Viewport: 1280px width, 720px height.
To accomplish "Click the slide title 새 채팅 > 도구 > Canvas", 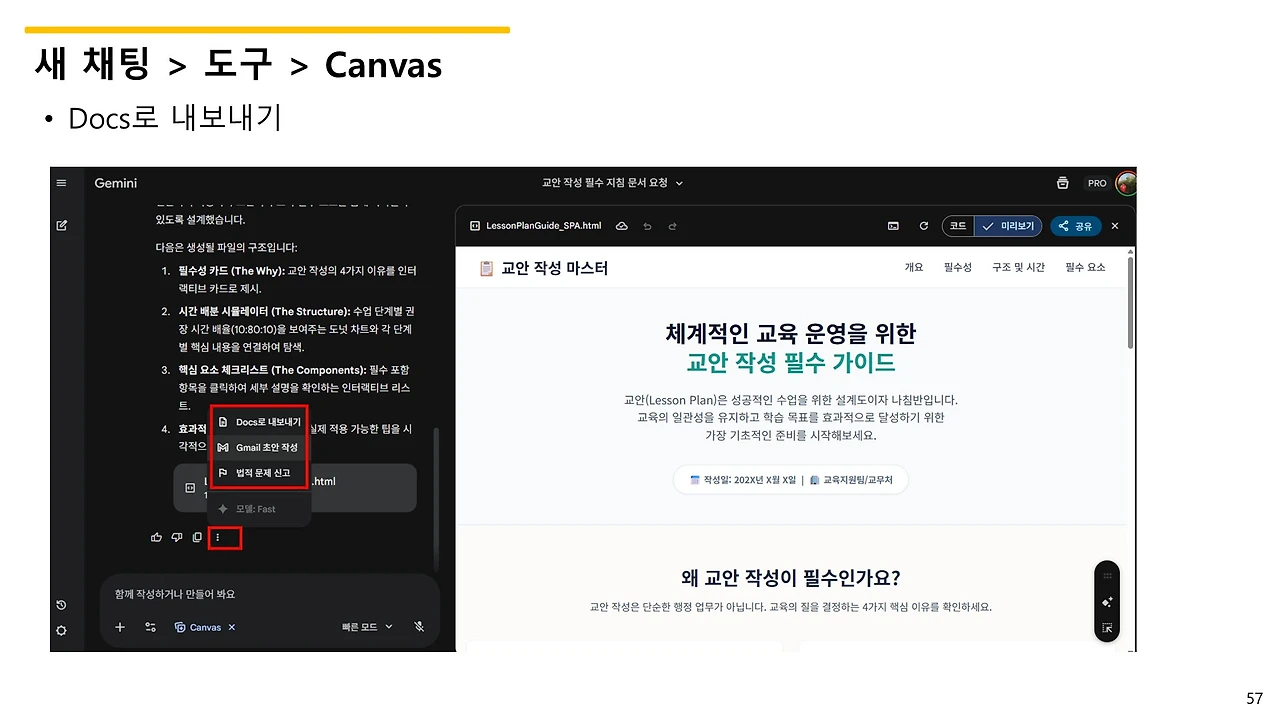I will point(238,66).
